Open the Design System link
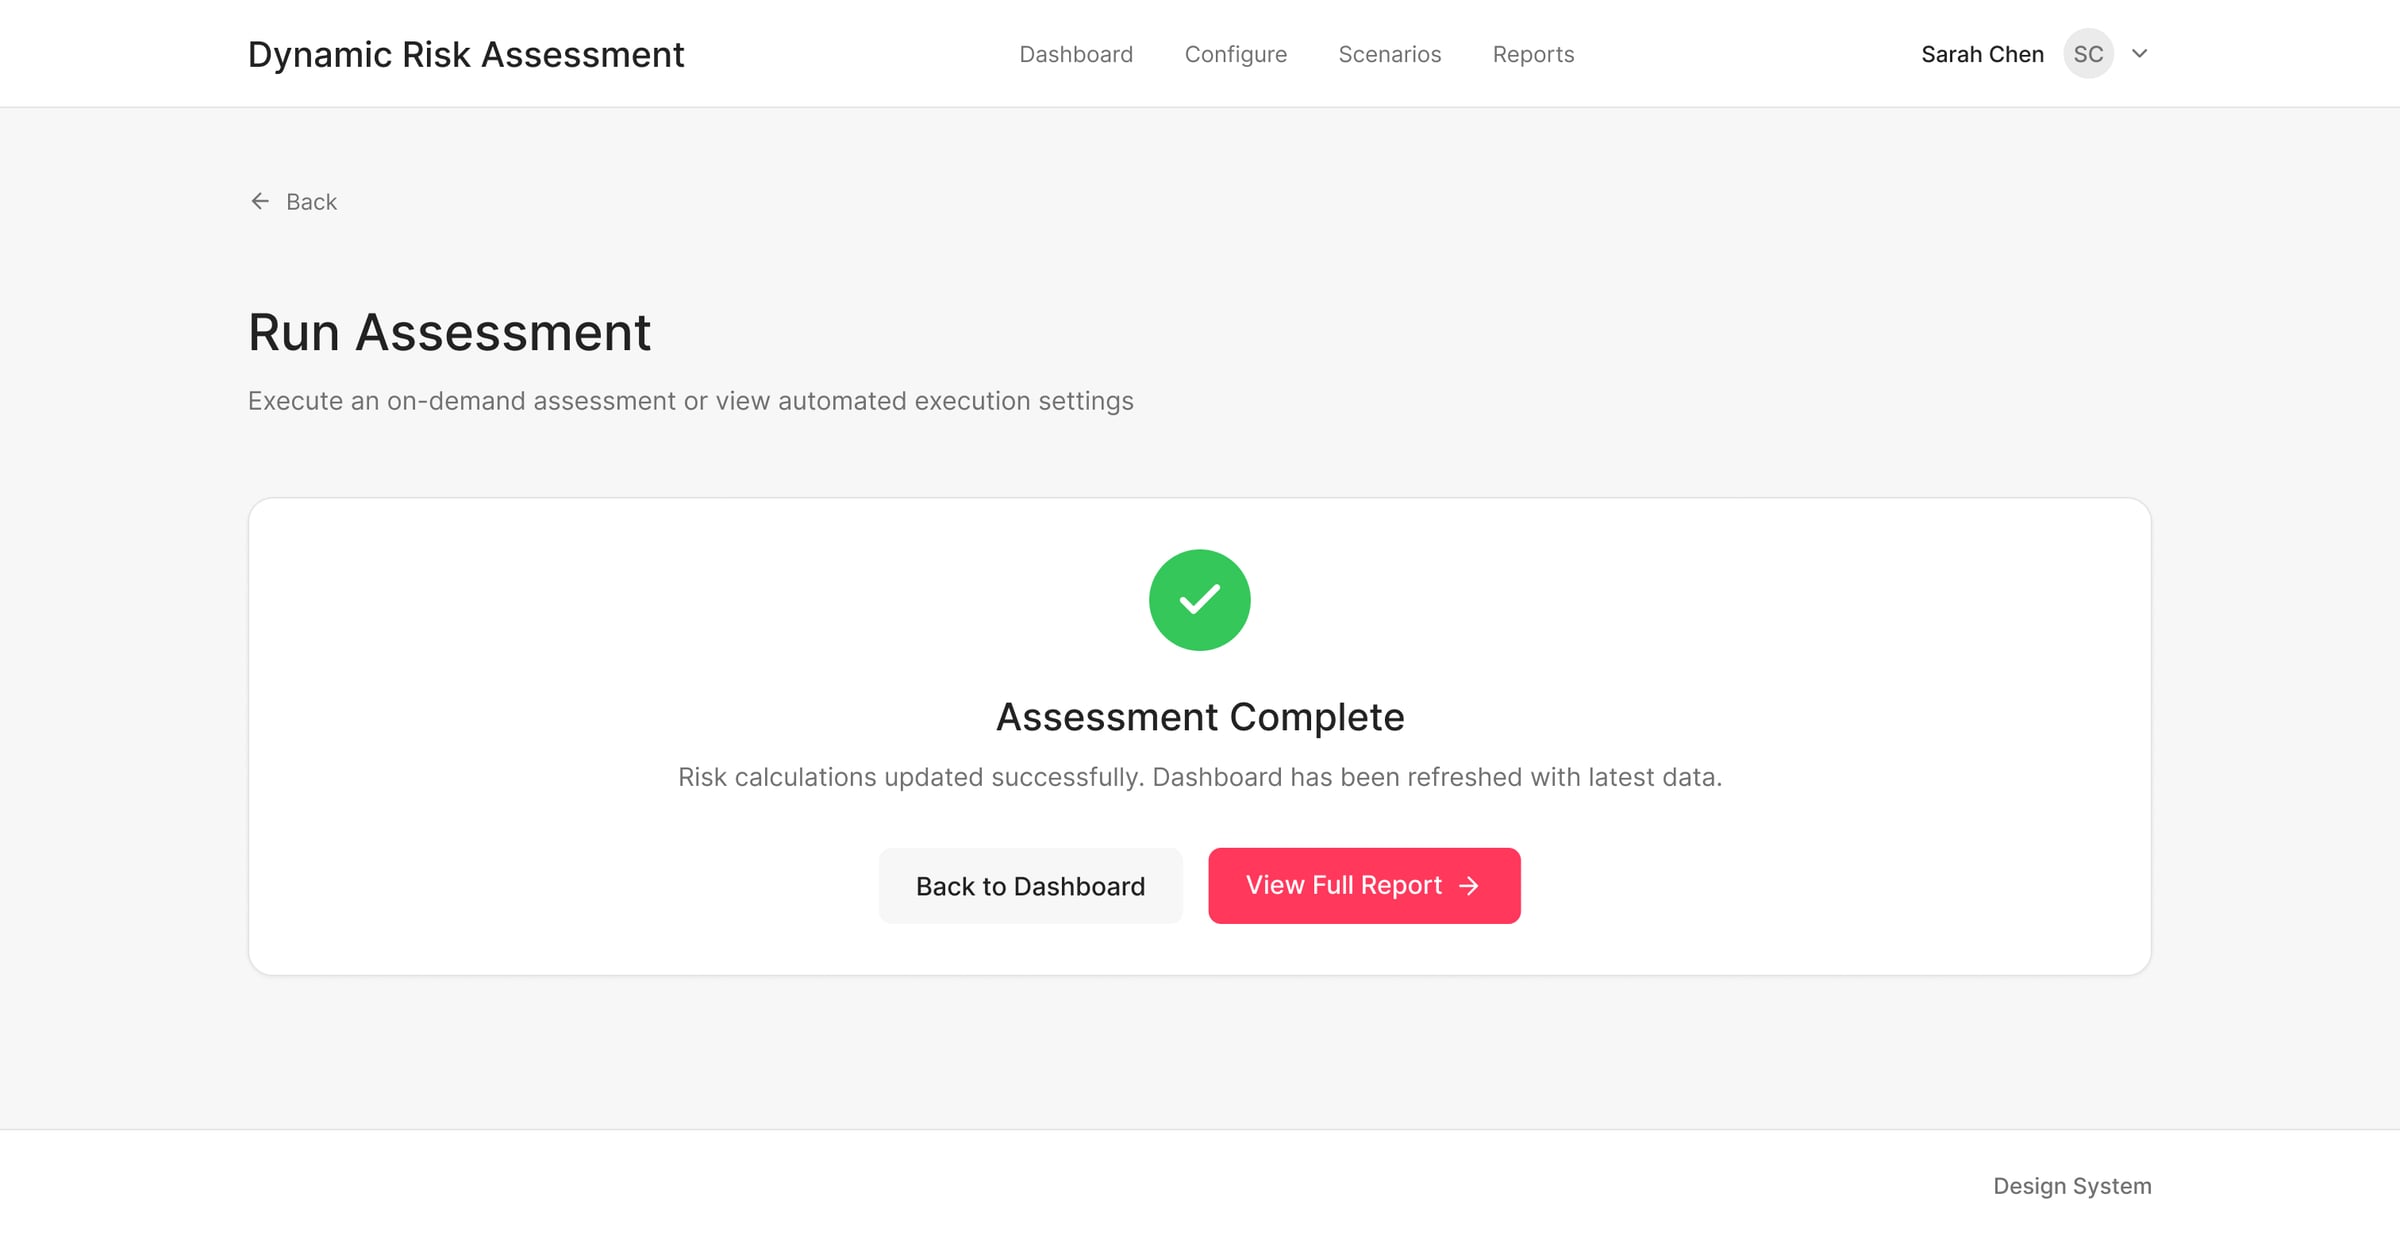The image size is (2400, 1240). click(2071, 1186)
